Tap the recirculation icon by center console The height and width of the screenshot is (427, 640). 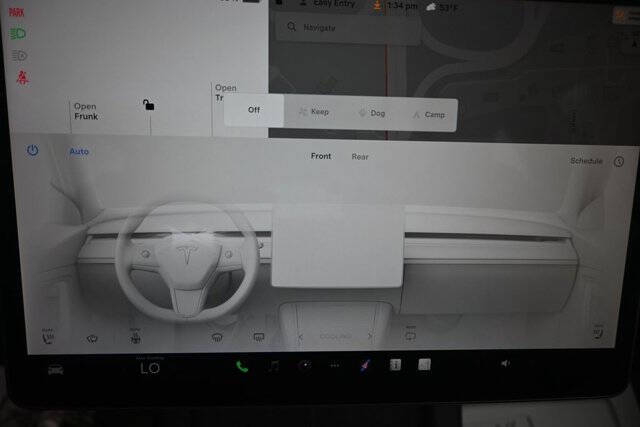410,335
